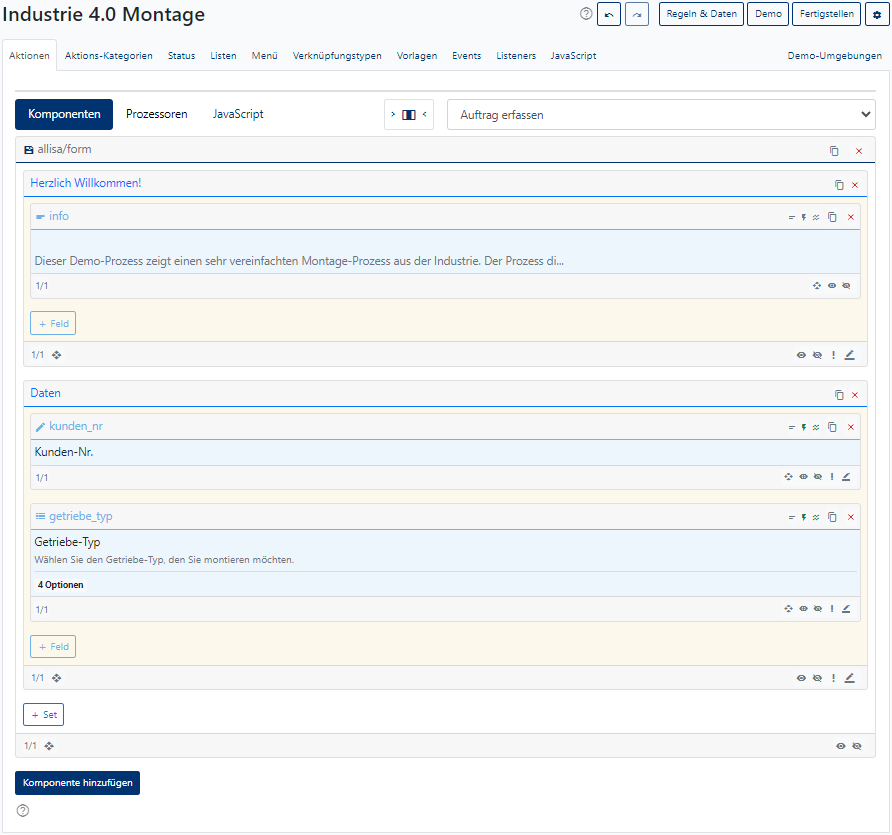Click lightning bolt icon of info field

pos(804,217)
